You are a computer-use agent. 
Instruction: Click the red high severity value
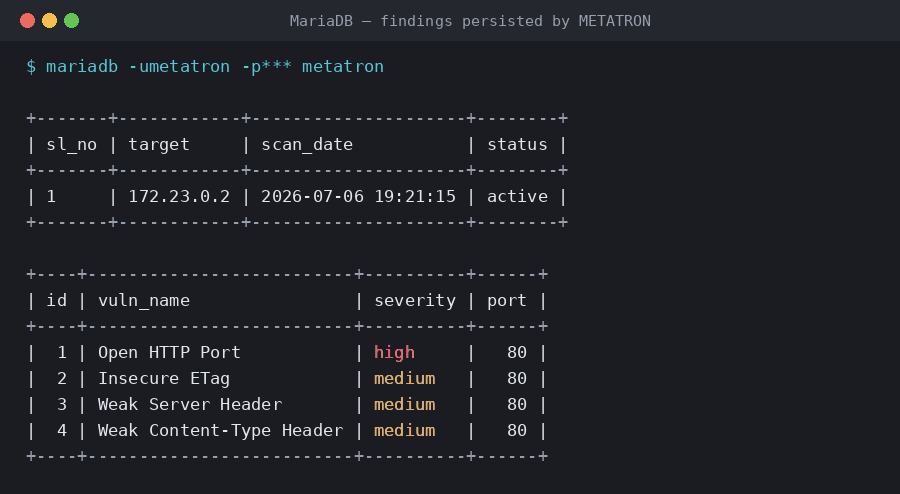[x=394, y=352]
